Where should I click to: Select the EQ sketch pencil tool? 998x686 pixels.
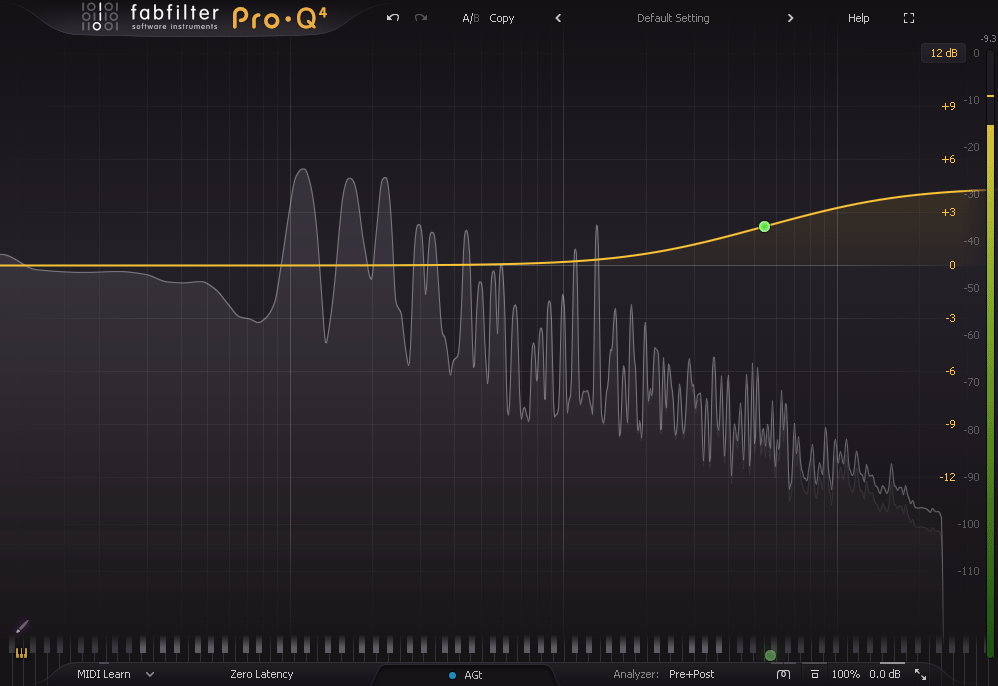pos(22,627)
